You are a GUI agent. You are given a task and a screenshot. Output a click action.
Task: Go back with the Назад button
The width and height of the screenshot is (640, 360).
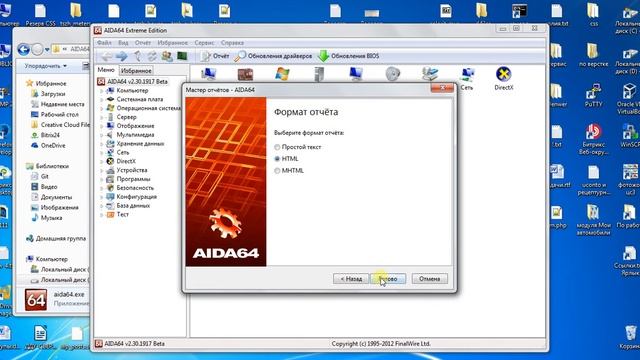pos(351,279)
